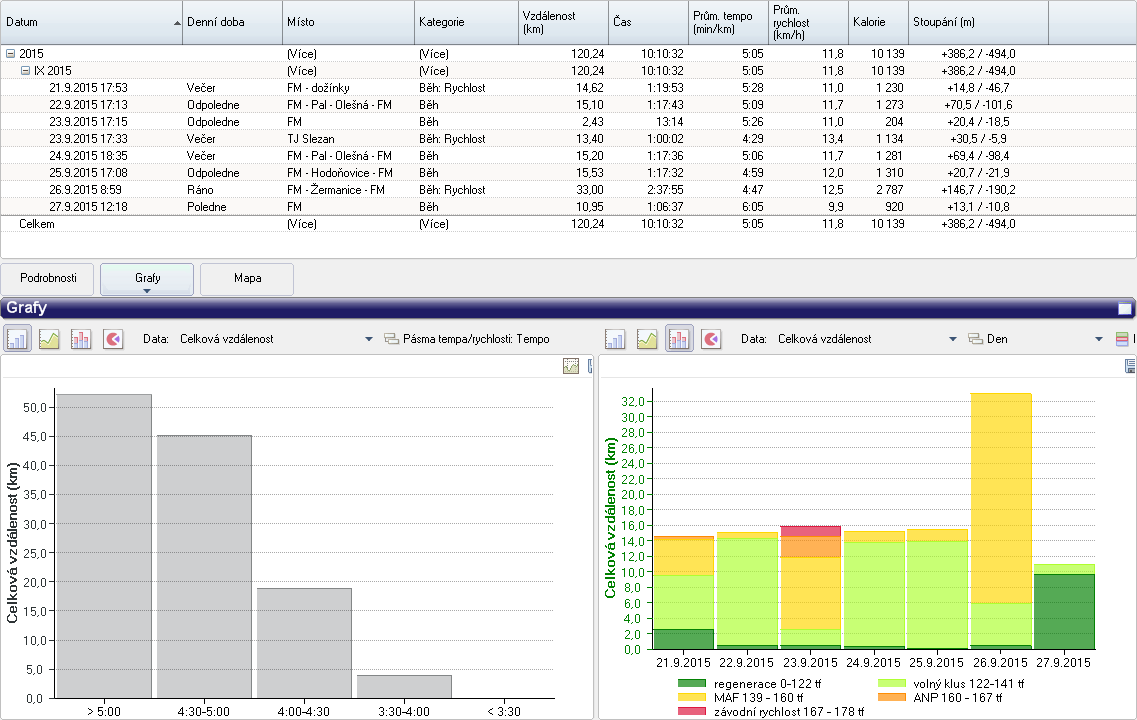The height and width of the screenshot is (720, 1137).
Task: Select activity row 24.9.2015 18:35
Action: [x=568, y=156]
